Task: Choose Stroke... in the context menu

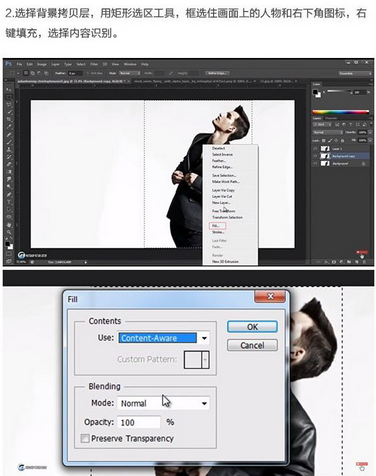Action: point(218,232)
